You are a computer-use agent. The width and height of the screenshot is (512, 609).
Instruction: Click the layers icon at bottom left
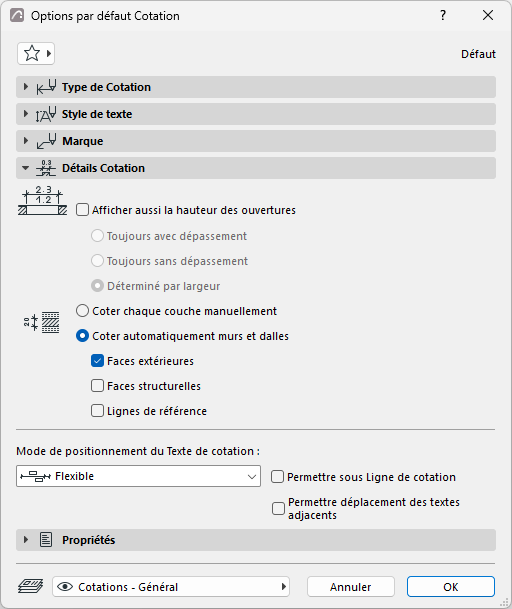click(x=30, y=586)
